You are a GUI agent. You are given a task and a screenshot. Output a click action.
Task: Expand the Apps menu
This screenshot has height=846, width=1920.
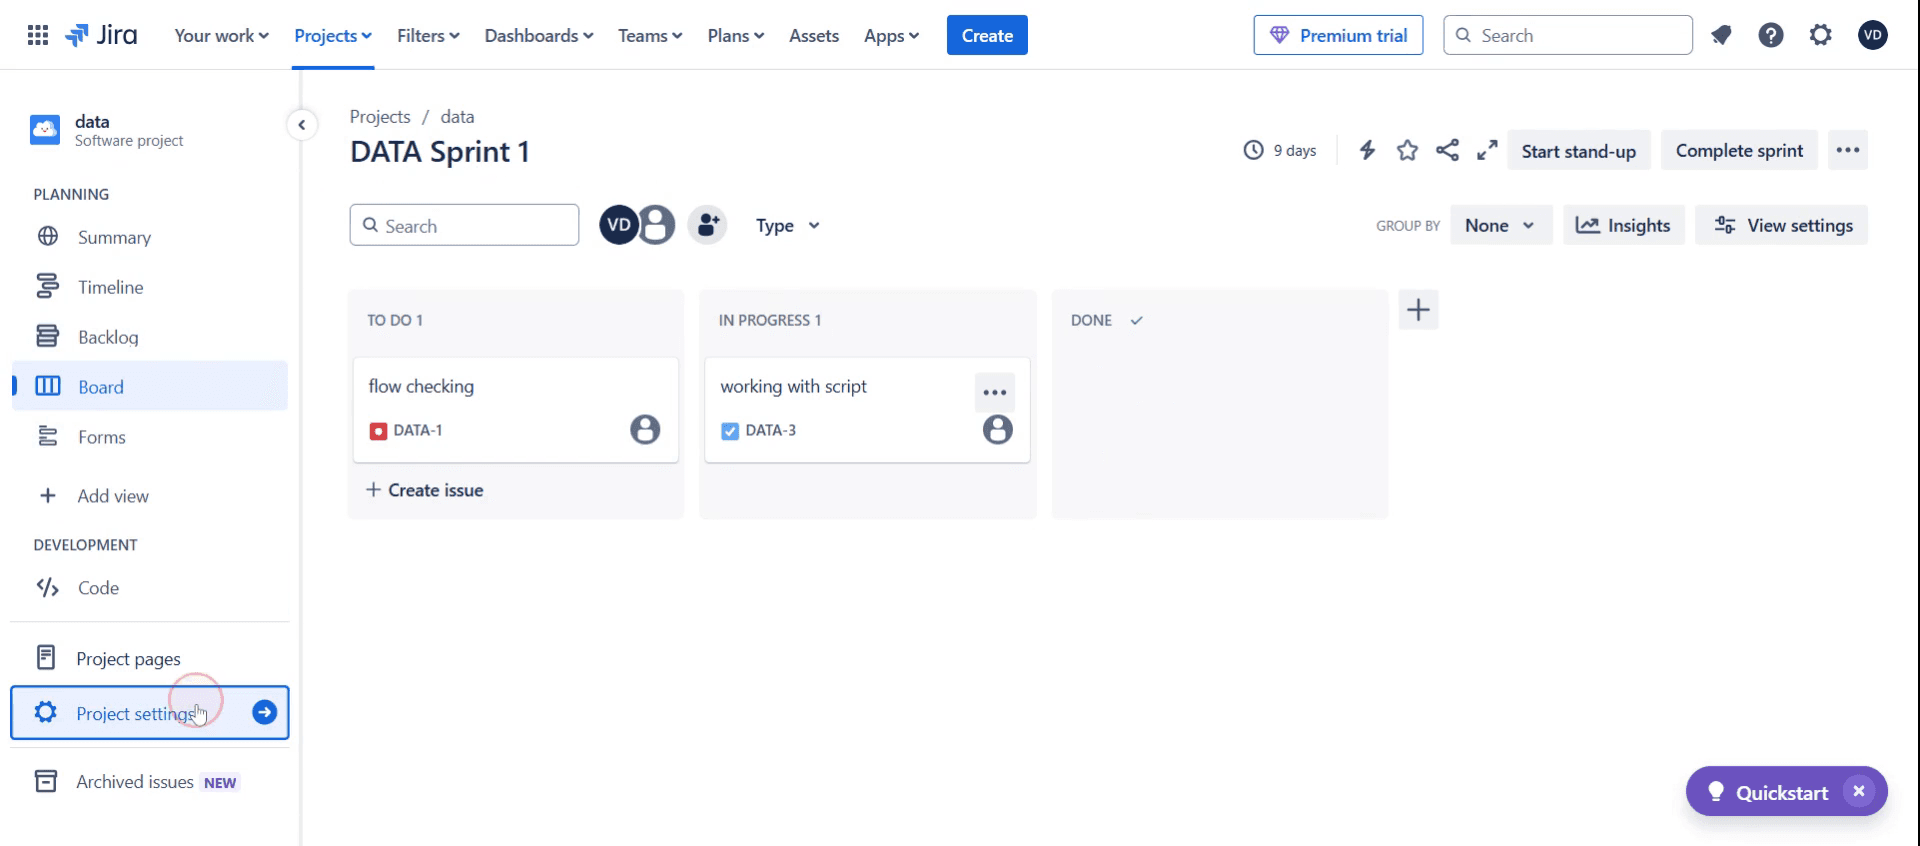click(891, 35)
